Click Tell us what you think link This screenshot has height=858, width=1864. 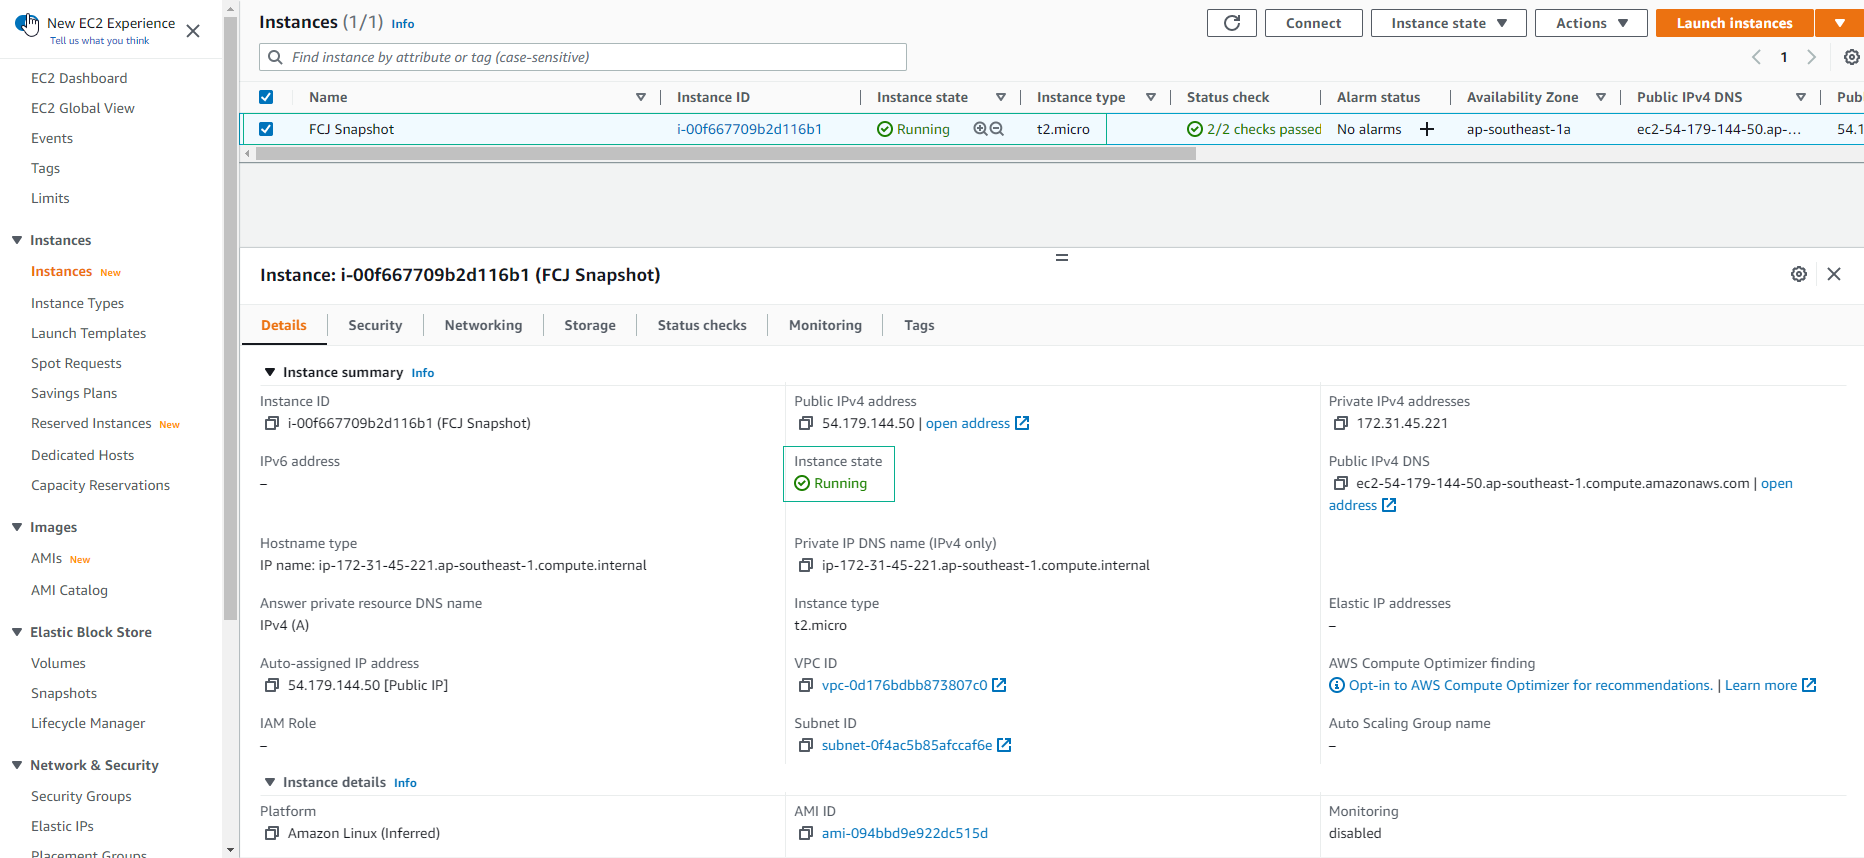click(99, 41)
